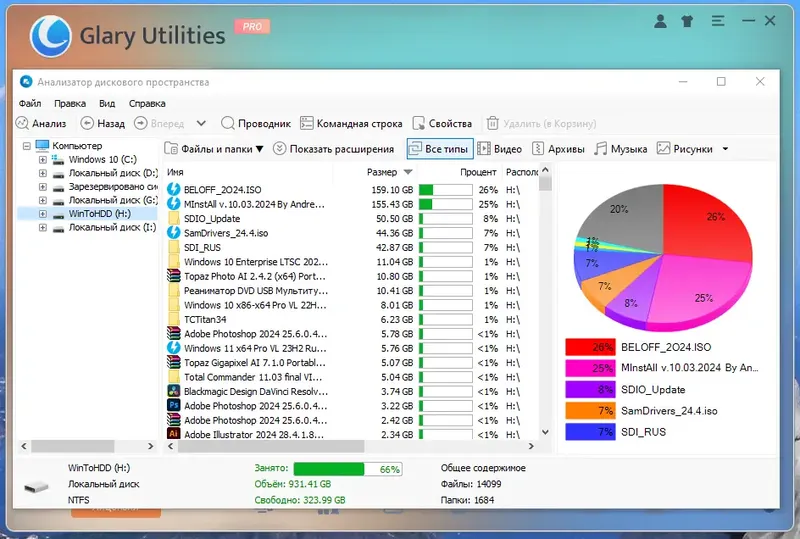Open Свойства for the selected item
Screen dimensions: 800x539
coord(442,124)
